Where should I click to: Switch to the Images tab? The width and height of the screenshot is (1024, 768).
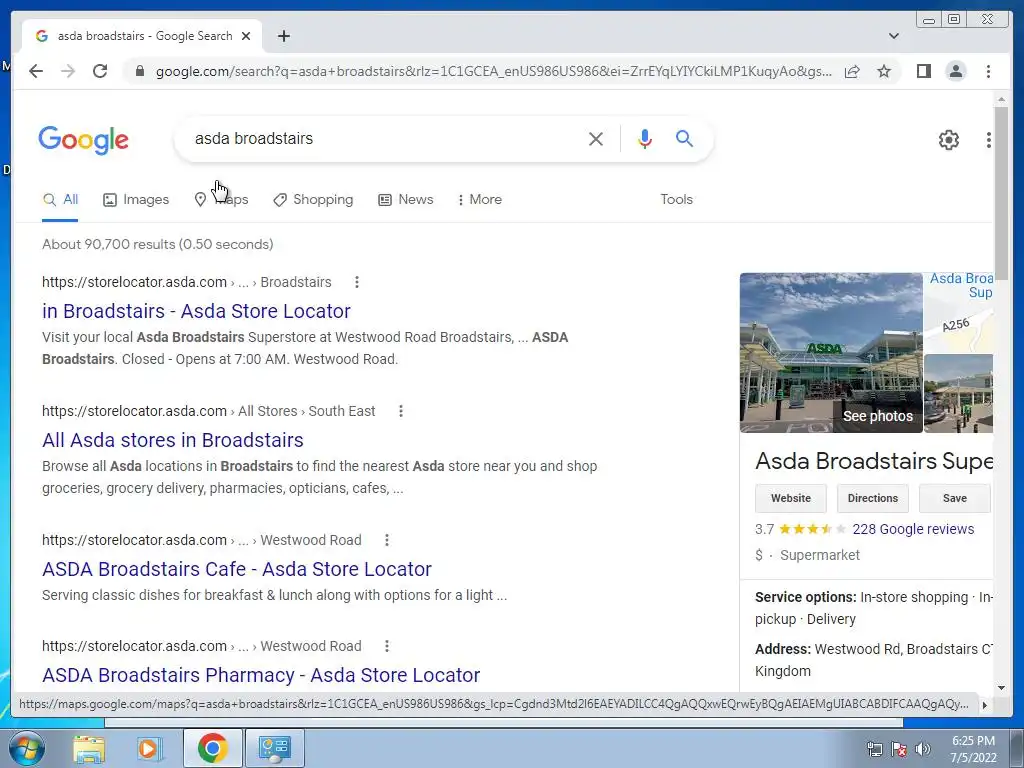click(x=136, y=200)
